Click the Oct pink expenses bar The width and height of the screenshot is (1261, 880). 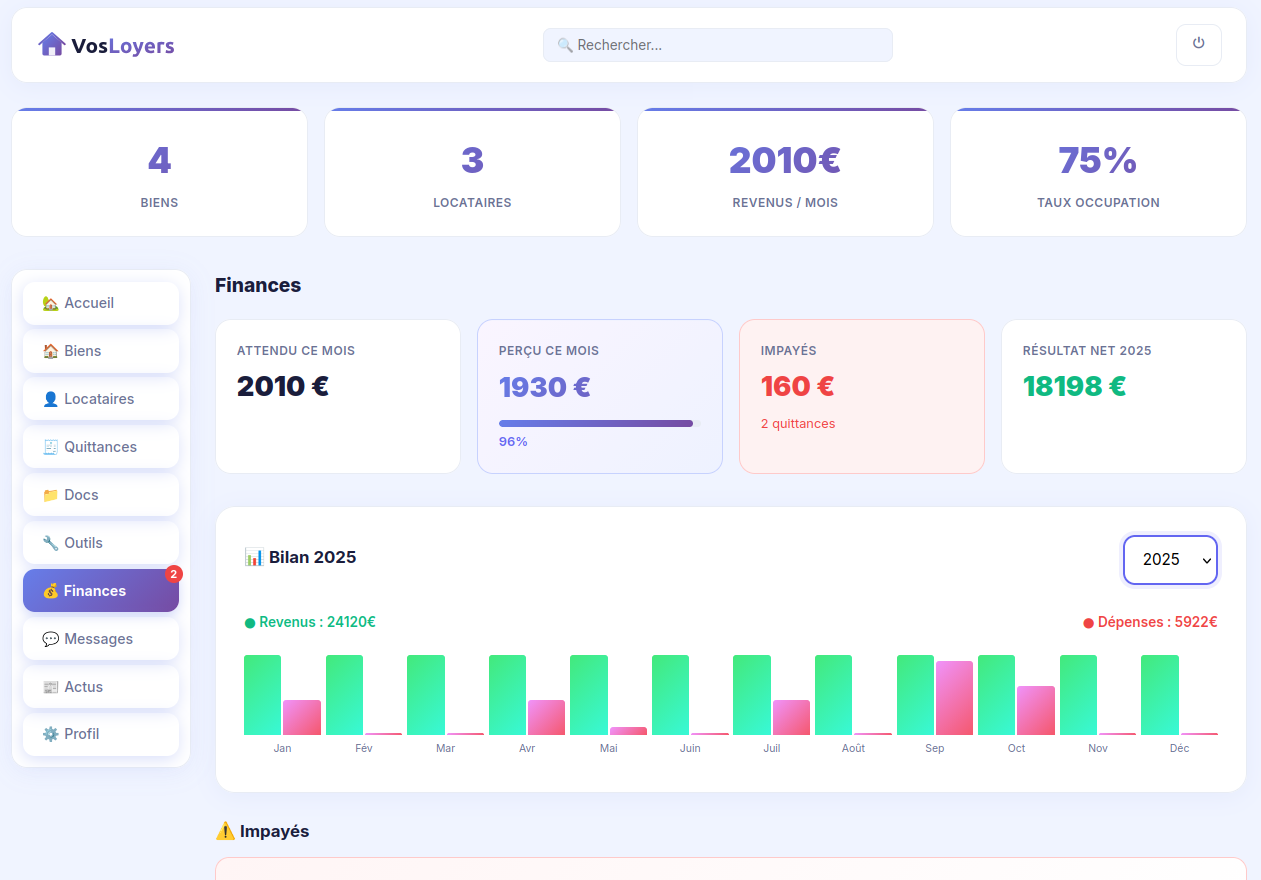[1036, 710]
